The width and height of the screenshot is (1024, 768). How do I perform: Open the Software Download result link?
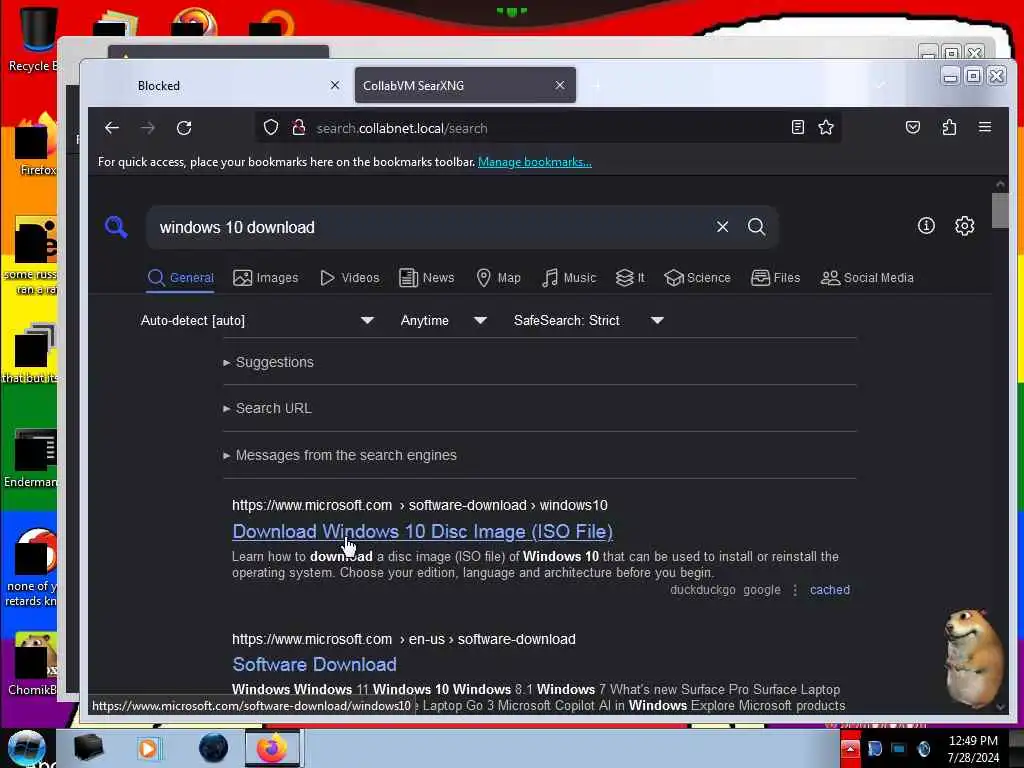[314, 664]
